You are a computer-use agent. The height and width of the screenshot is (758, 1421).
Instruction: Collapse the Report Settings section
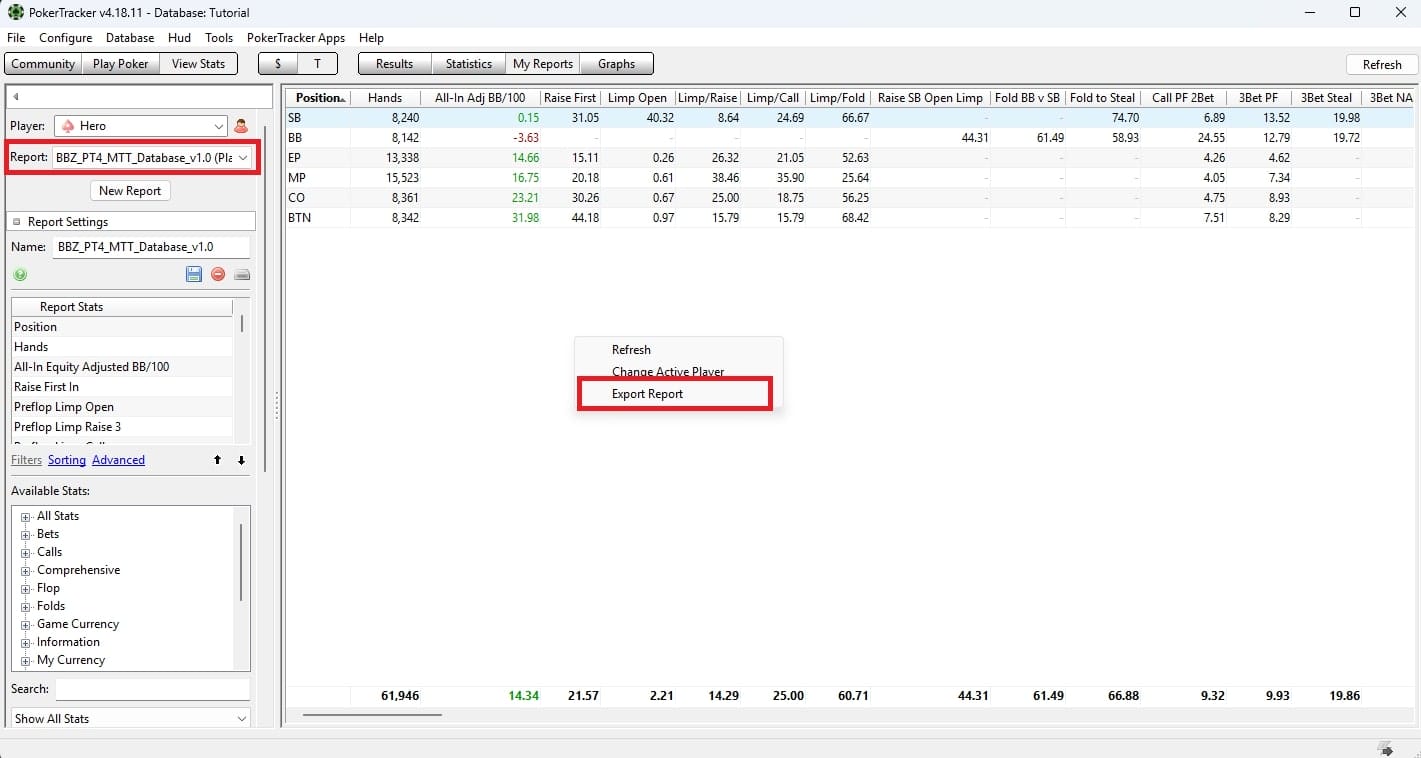(17, 222)
